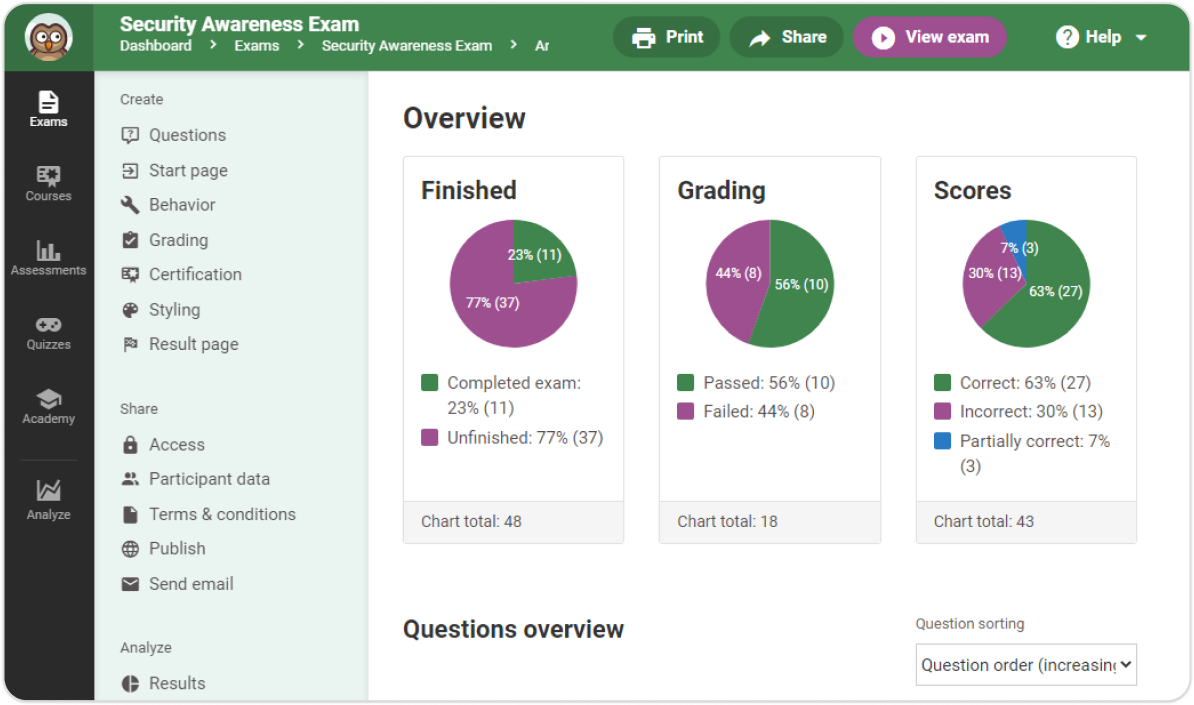Click the Access lock icon

pyautogui.click(x=130, y=445)
